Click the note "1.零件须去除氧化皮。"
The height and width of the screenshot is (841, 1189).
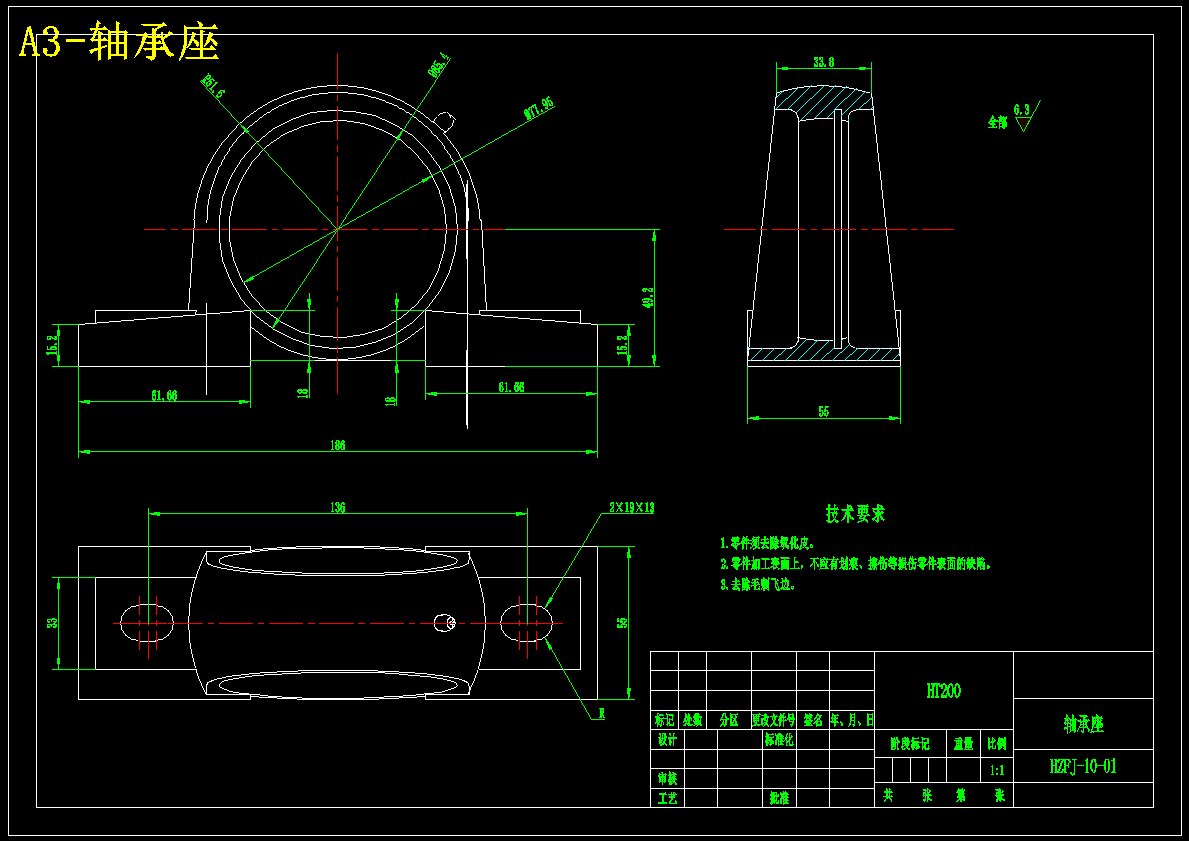tap(767, 544)
